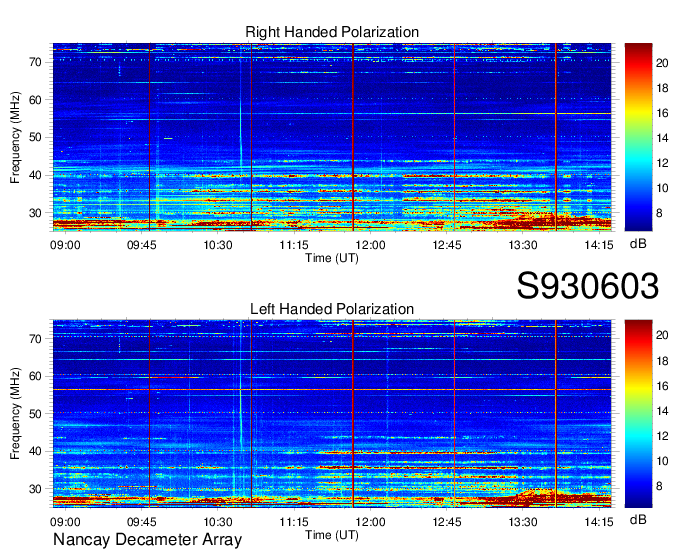The height and width of the screenshot is (552, 680).
Task: Click the 60 MHz tick of left-handed plot
Action: point(36,376)
